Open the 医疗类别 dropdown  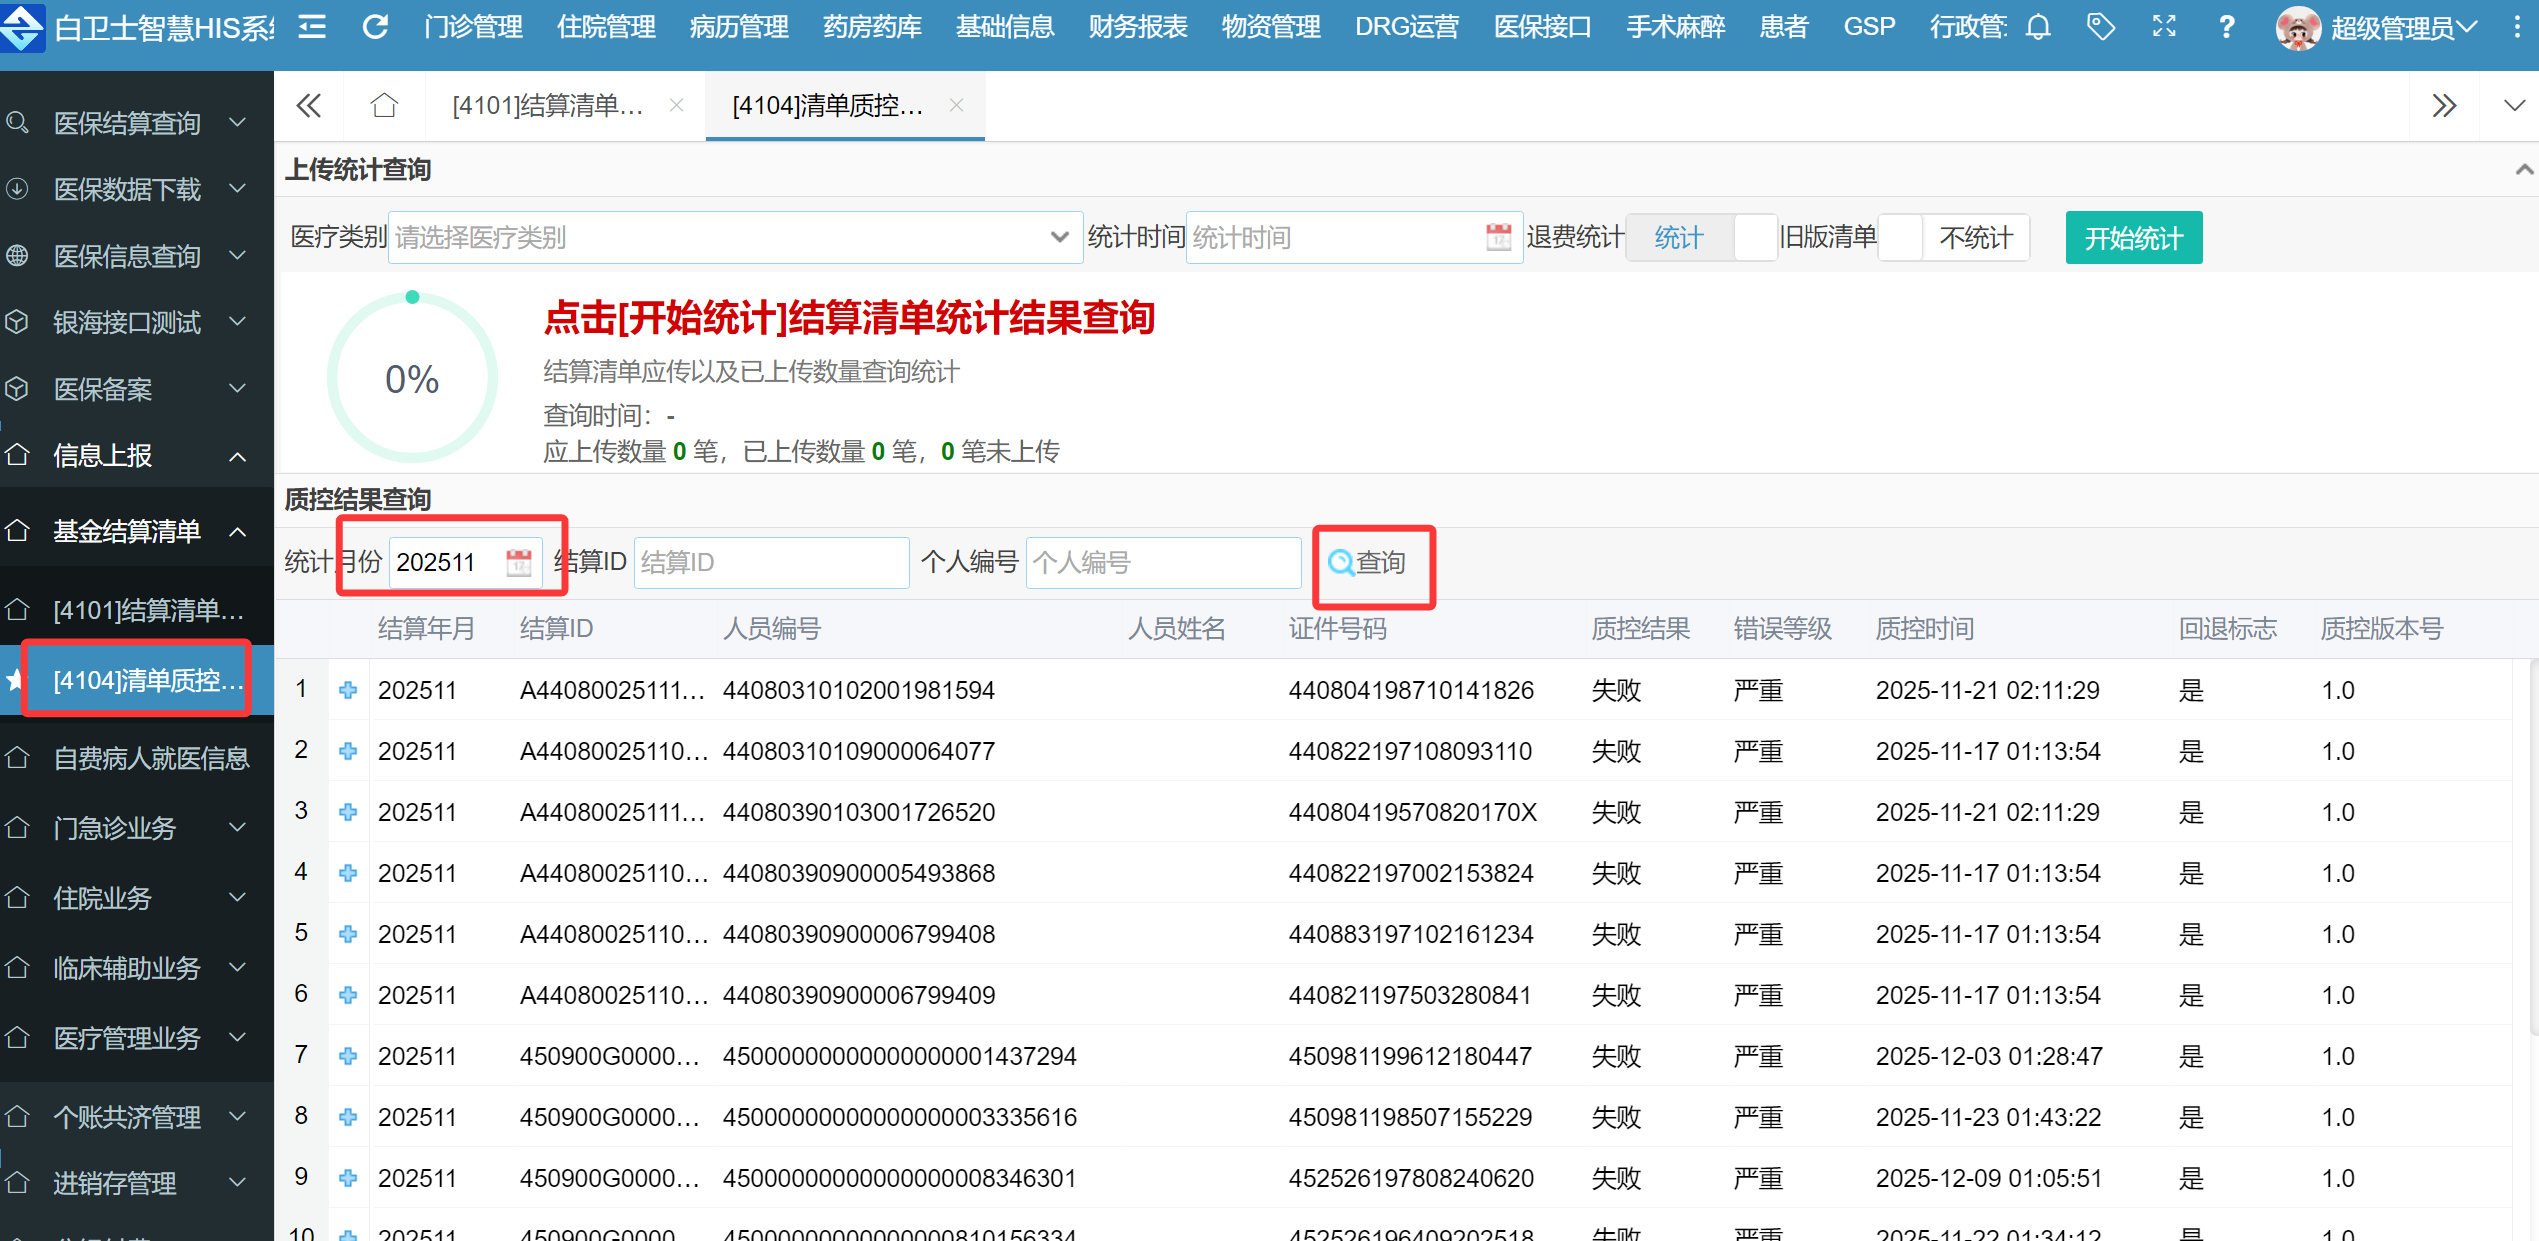click(734, 238)
